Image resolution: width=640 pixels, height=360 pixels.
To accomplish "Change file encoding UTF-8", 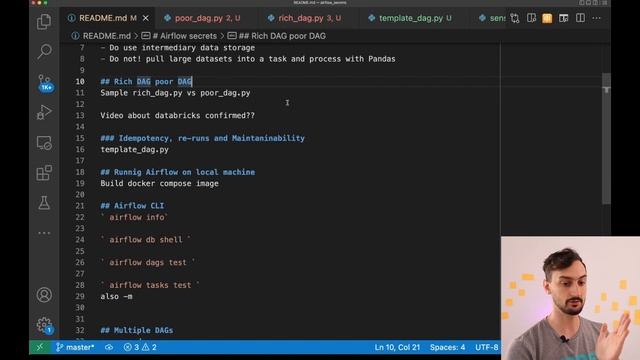I will [x=487, y=347].
